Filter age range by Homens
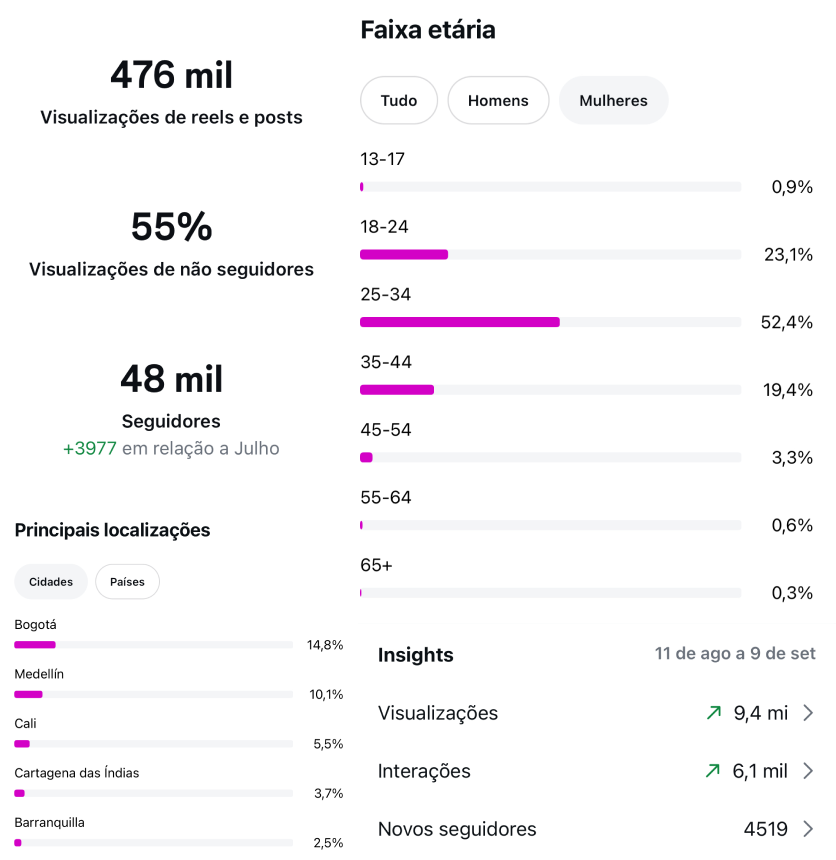 coord(498,100)
